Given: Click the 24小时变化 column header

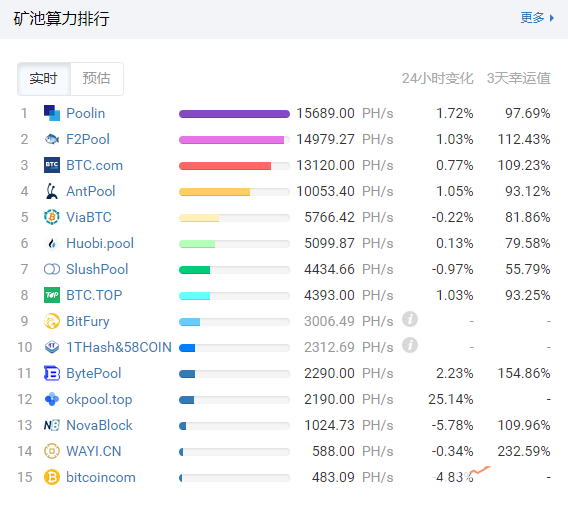Looking at the screenshot, I should pyautogui.click(x=437, y=78).
